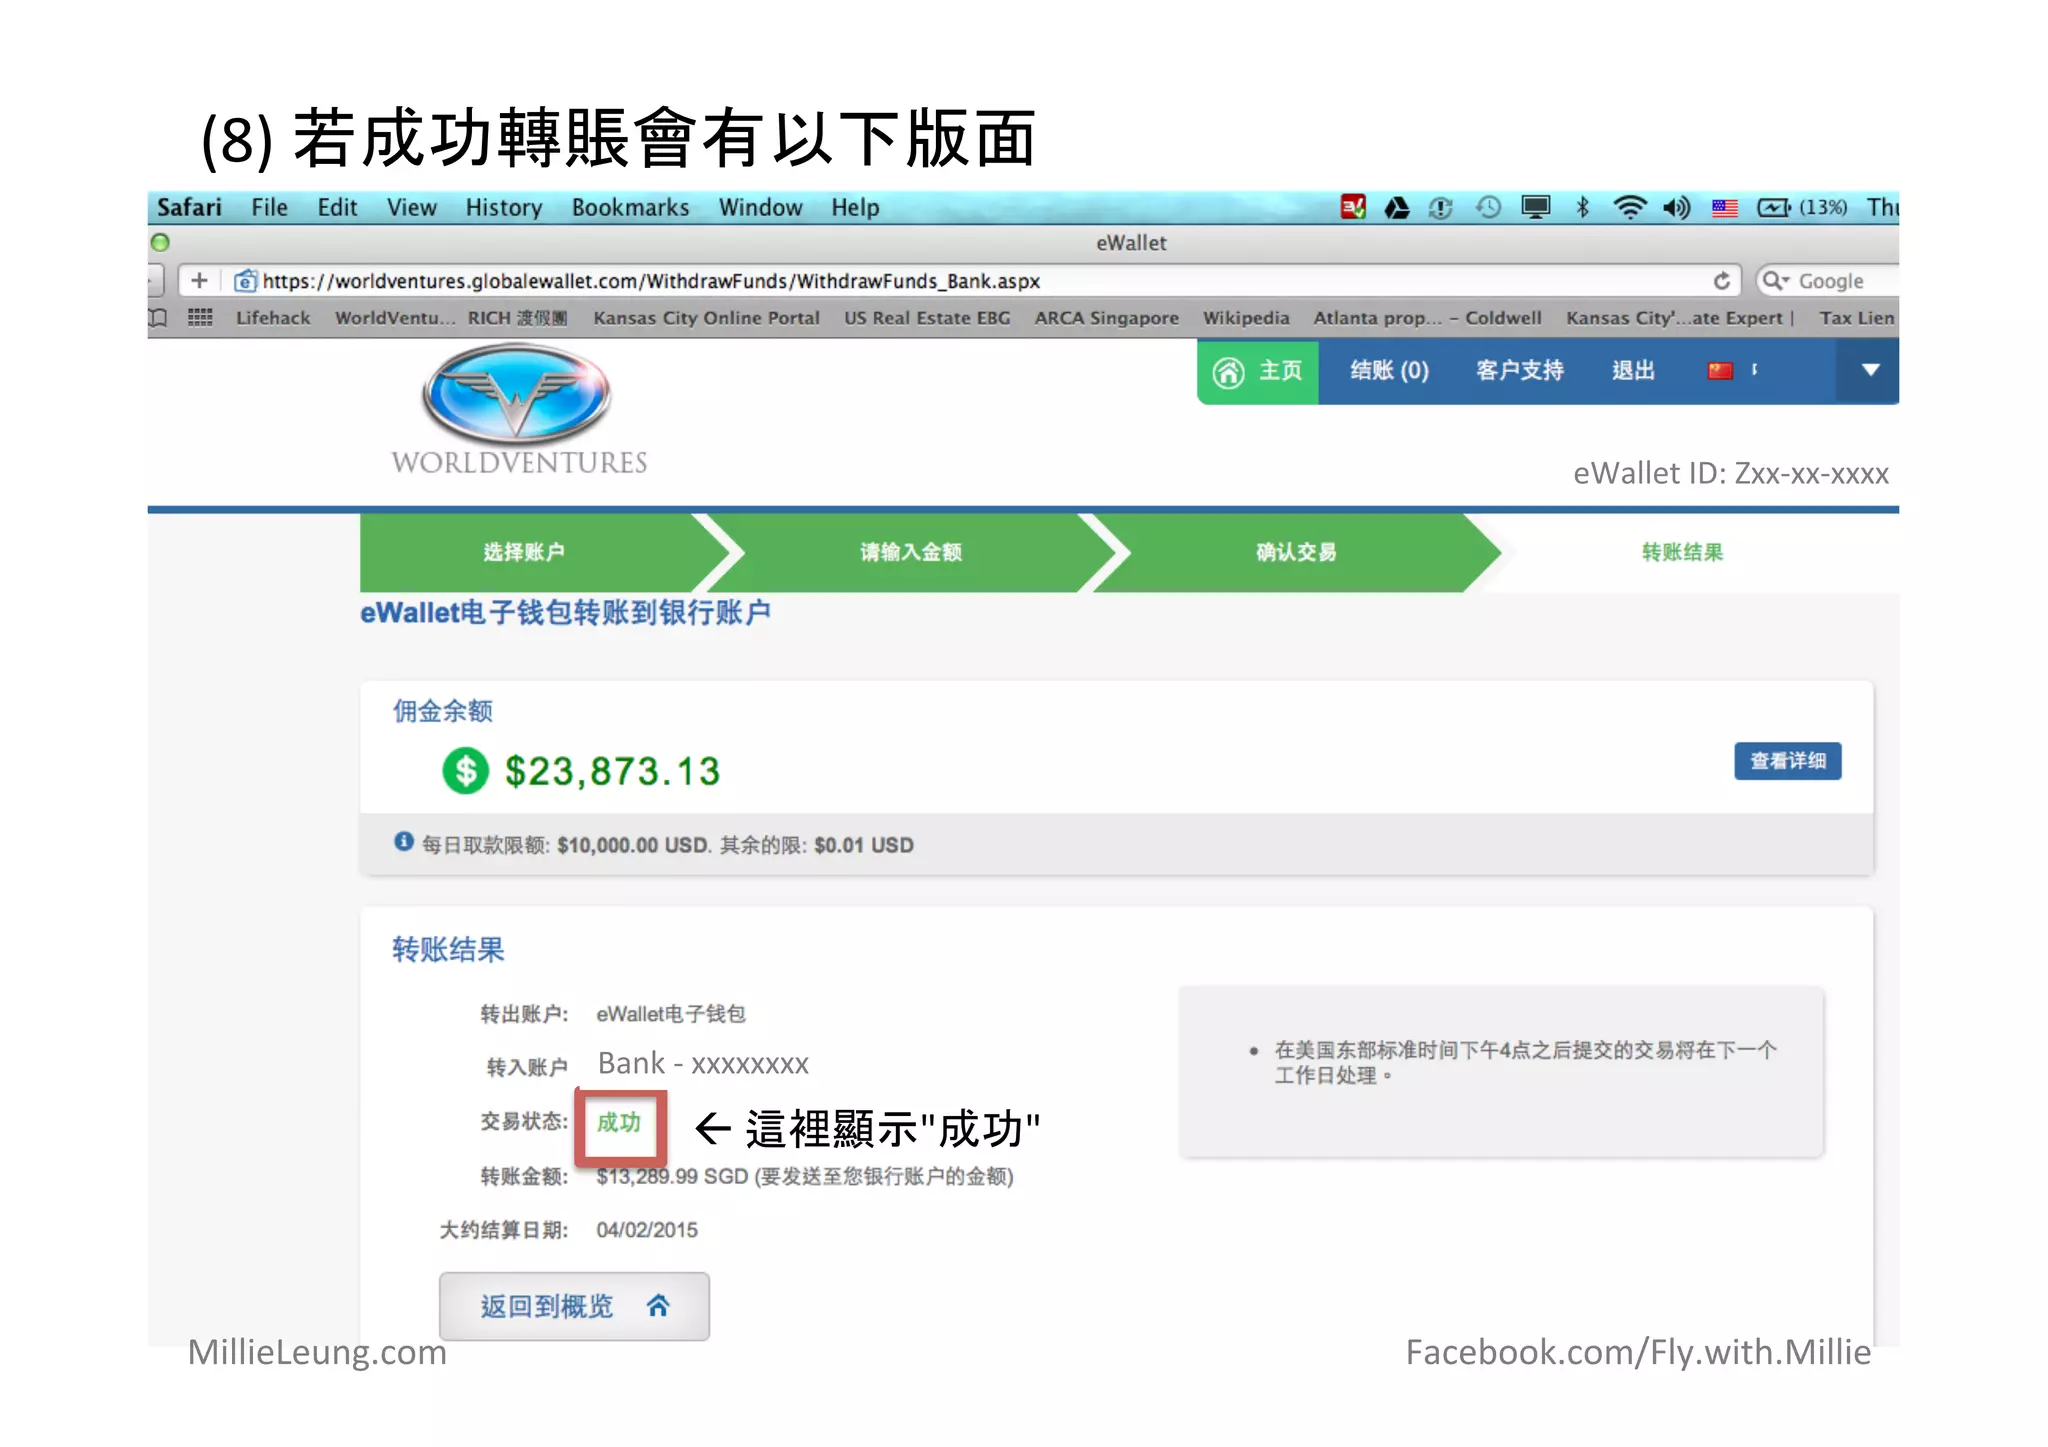Image resolution: width=2048 pixels, height=1447 pixels.
Task: Open the Window menu
Action: 760,207
